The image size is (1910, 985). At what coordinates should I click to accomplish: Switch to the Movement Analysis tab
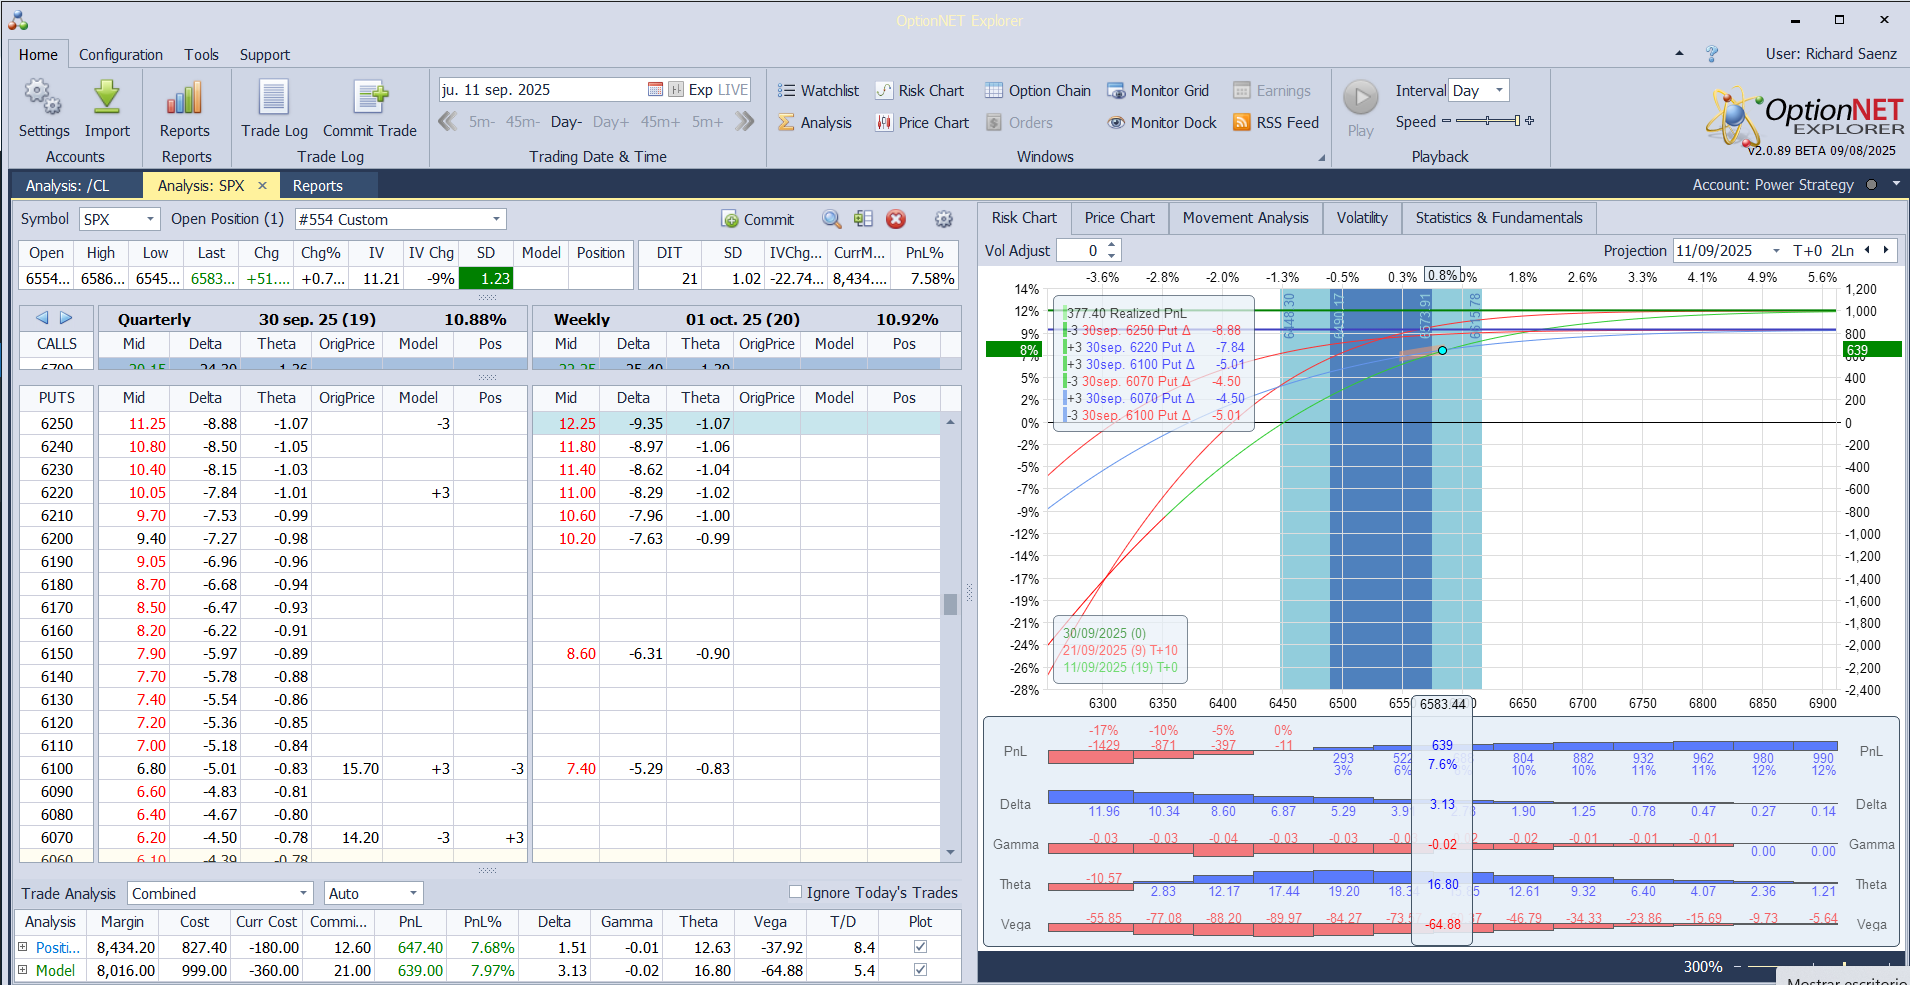[x=1245, y=218]
